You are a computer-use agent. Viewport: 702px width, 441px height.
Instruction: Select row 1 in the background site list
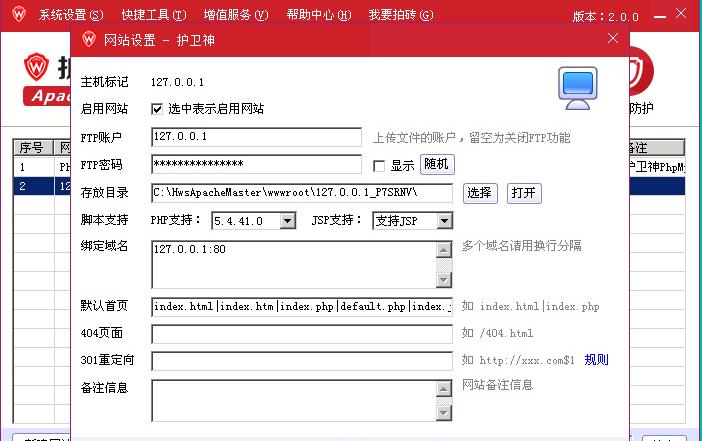(x=42, y=167)
